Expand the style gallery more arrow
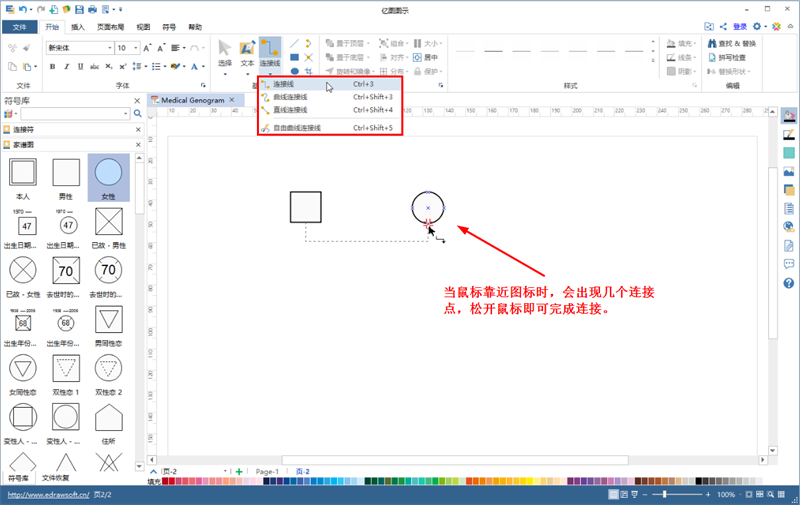Image resolution: width=800 pixels, height=505 pixels. click(653, 60)
